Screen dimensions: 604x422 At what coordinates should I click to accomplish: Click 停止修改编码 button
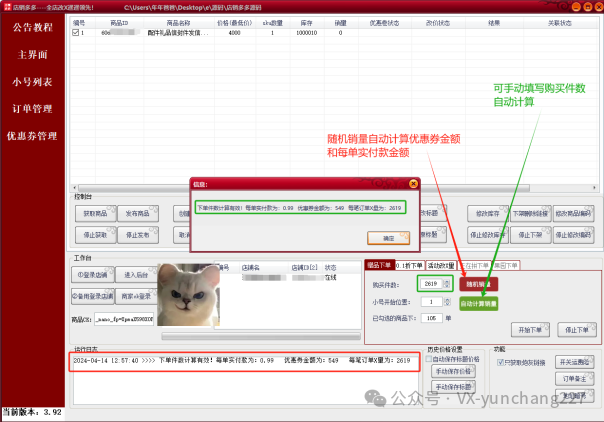tap(573, 235)
